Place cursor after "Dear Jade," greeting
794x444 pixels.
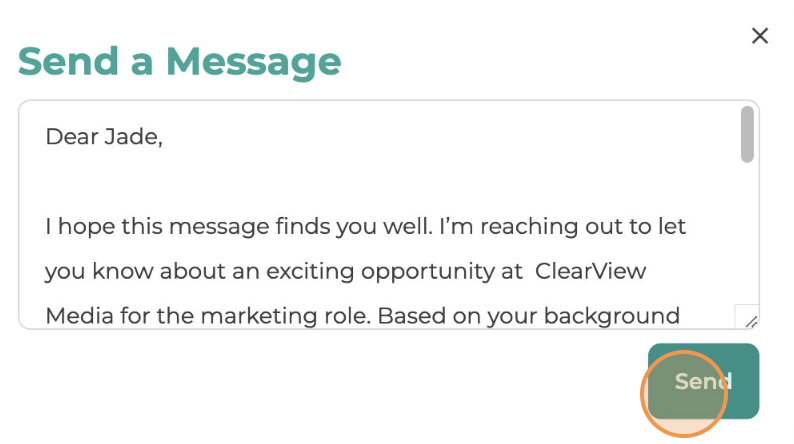pos(164,137)
